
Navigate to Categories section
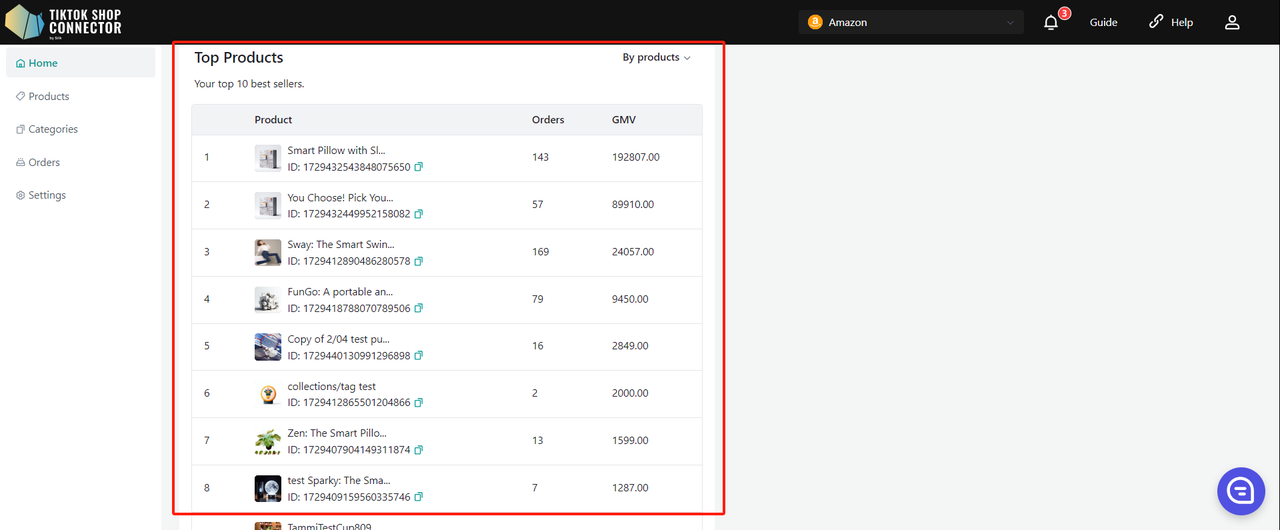[52, 129]
